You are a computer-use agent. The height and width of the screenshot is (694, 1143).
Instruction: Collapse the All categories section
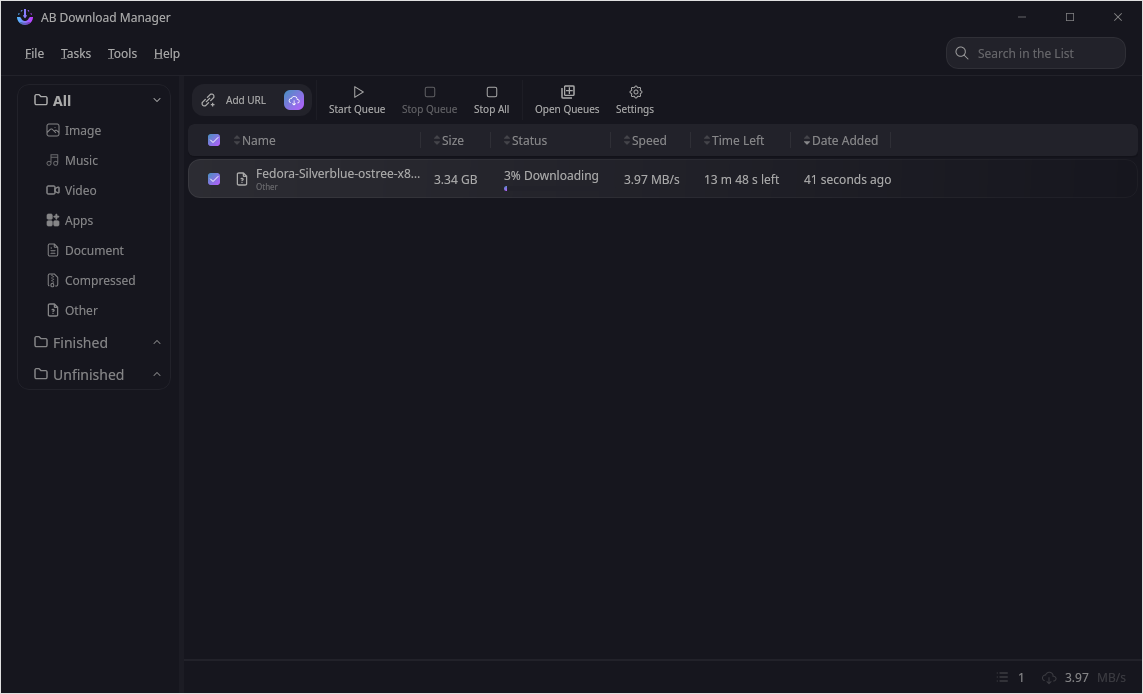156,100
